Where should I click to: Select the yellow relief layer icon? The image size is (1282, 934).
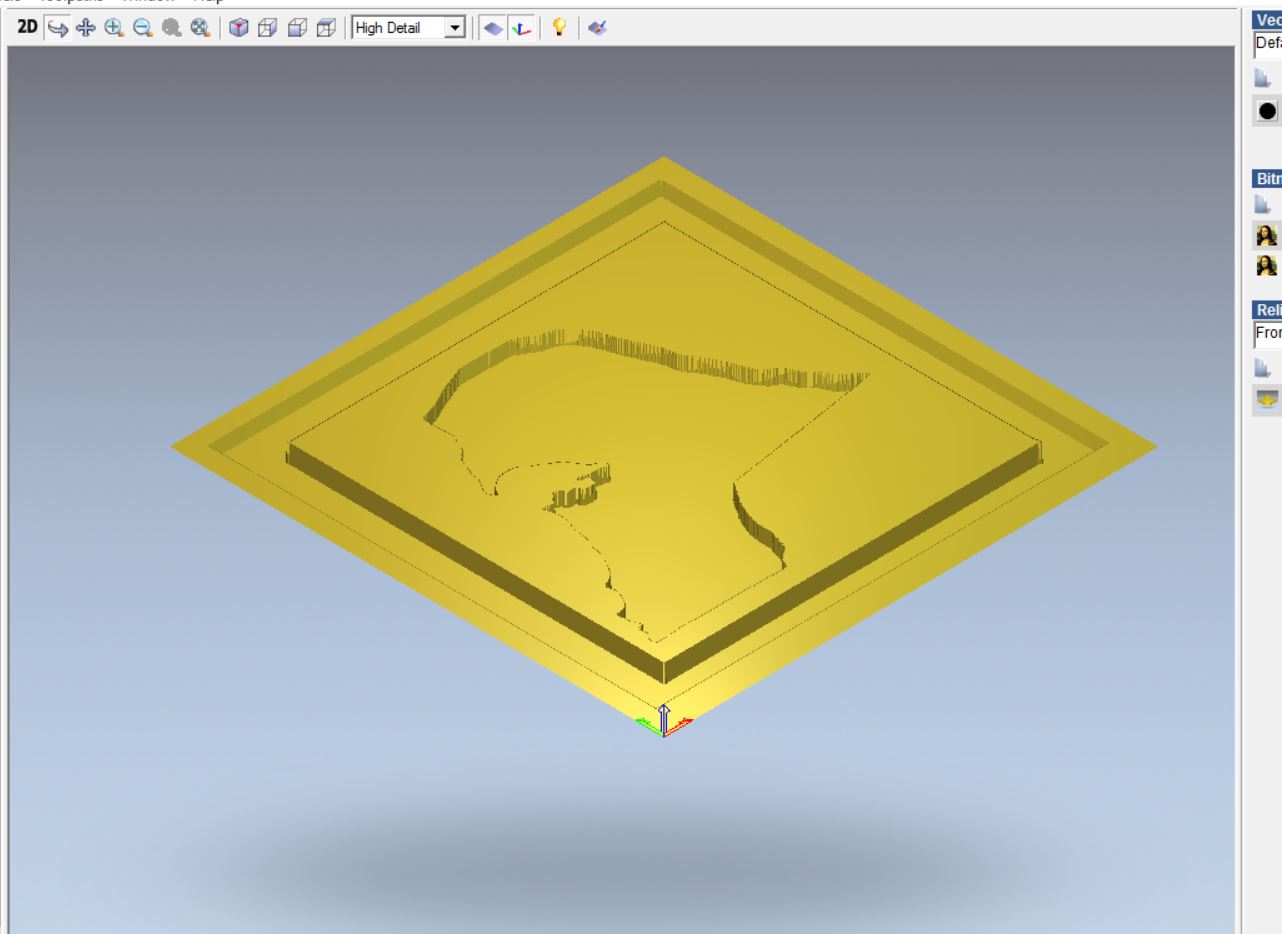[x=1268, y=400]
